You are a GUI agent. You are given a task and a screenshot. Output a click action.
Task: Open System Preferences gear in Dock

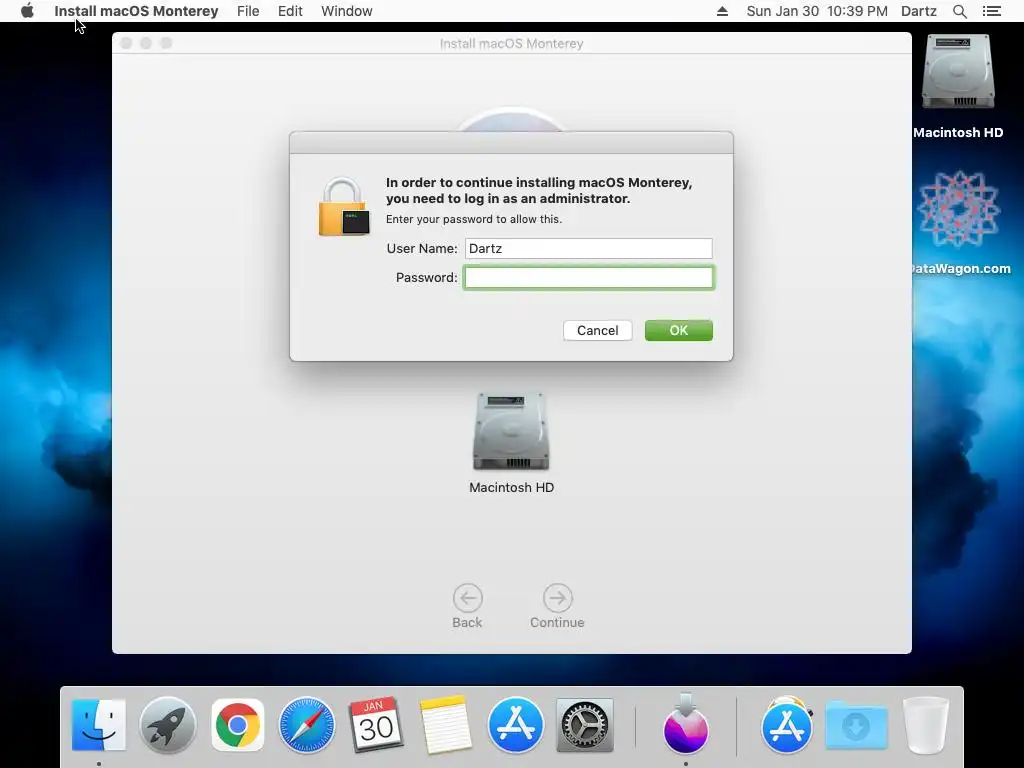pyautogui.click(x=584, y=725)
